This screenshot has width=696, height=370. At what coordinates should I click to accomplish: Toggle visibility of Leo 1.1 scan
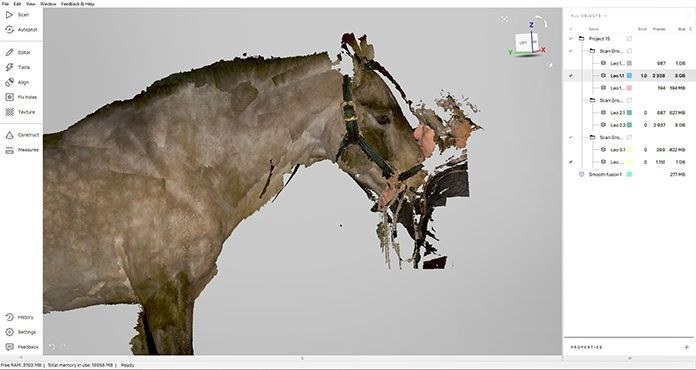tap(570, 76)
